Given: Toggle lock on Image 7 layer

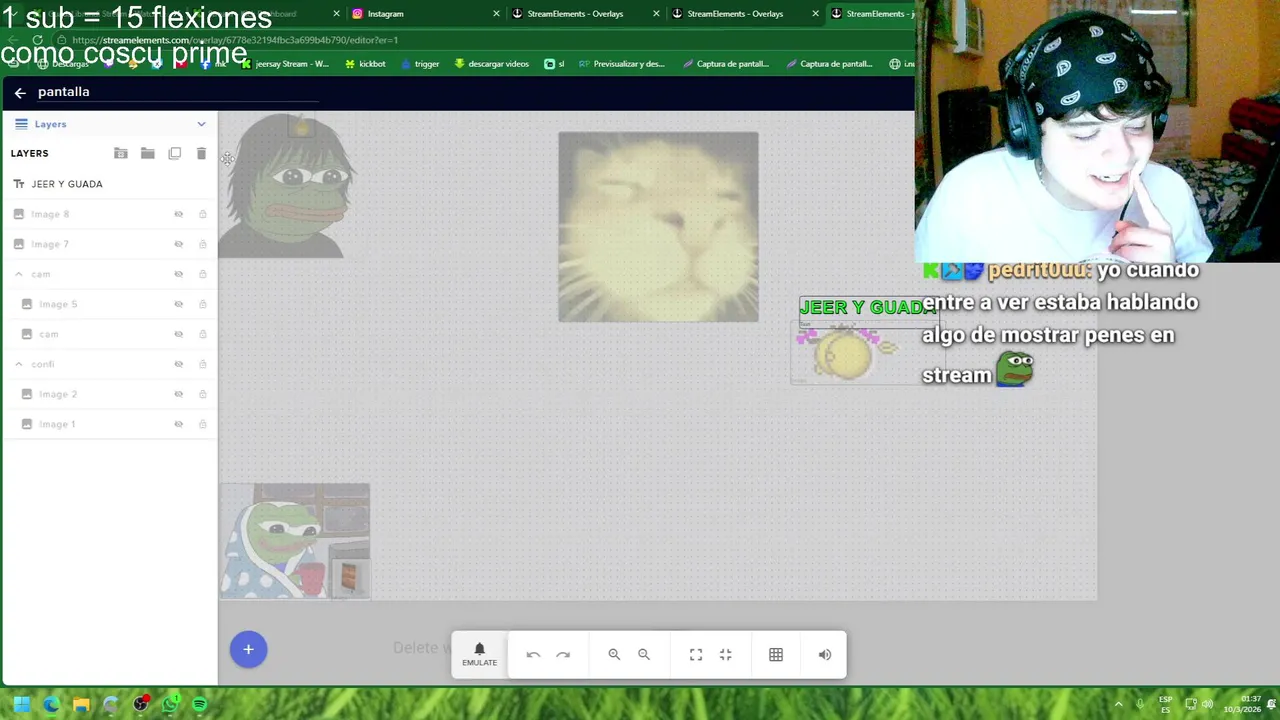Looking at the screenshot, I should pos(203,244).
